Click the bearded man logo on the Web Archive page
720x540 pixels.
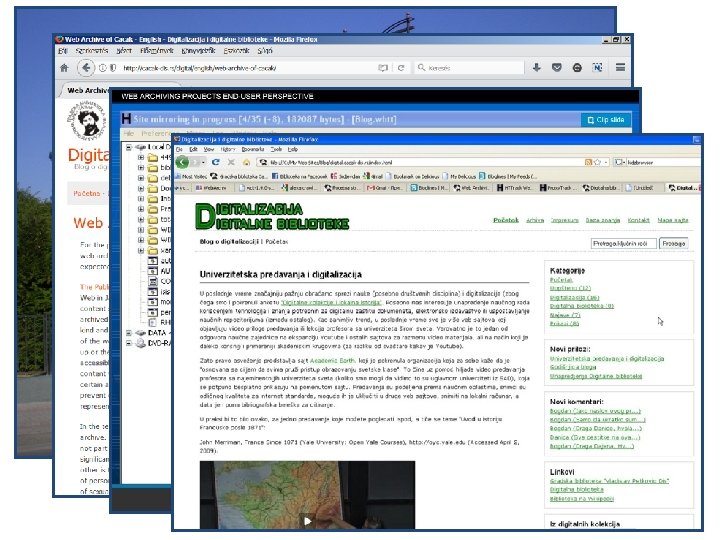pos(86,120)
